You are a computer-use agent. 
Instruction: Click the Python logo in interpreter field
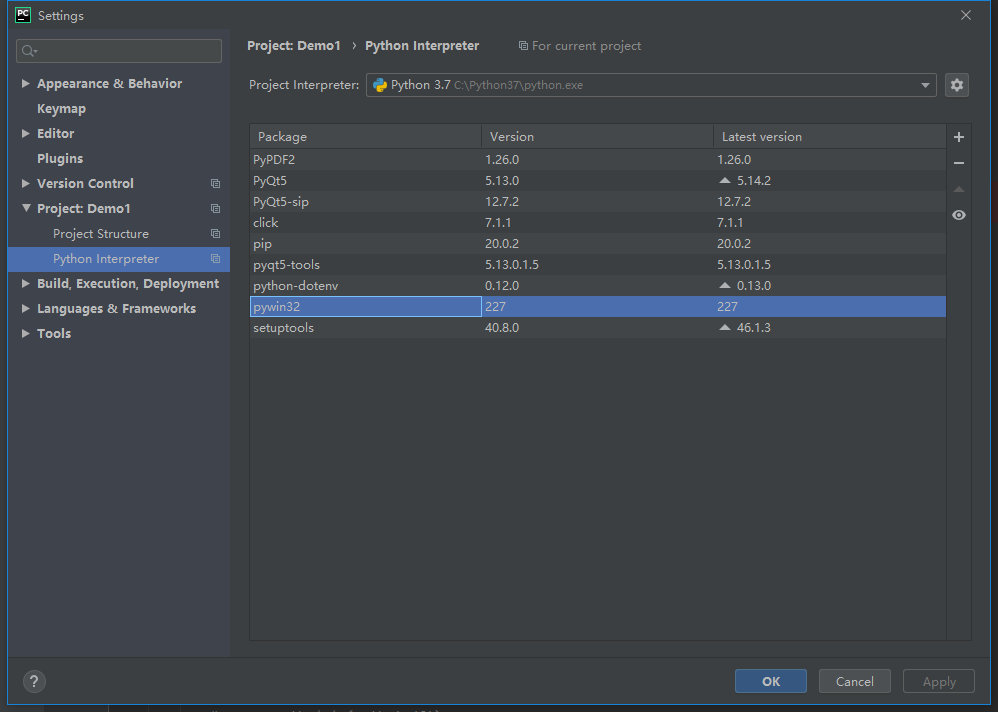tap(380, 85)
